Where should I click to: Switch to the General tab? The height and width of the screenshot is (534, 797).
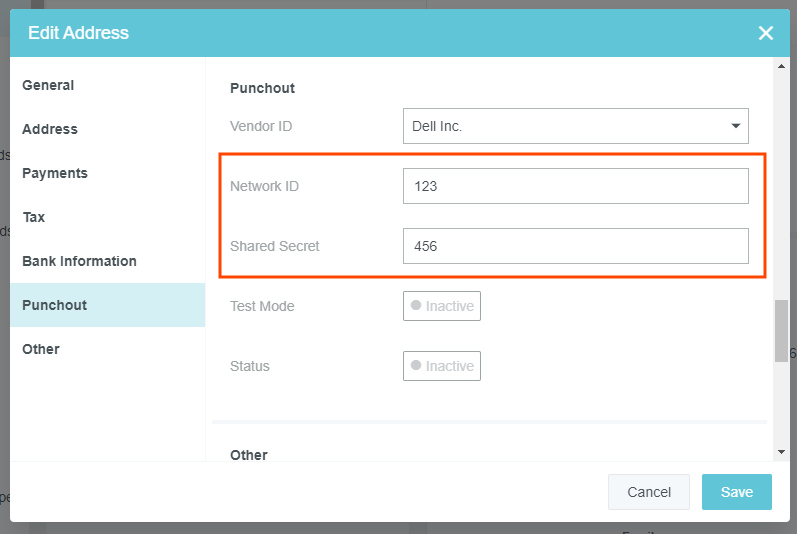(48, 85)
